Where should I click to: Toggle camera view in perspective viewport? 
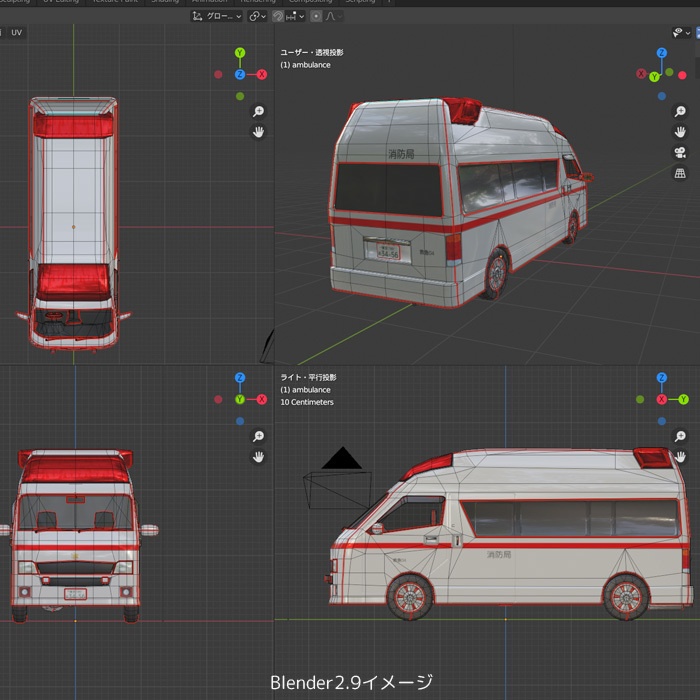[x=680, y=153]
